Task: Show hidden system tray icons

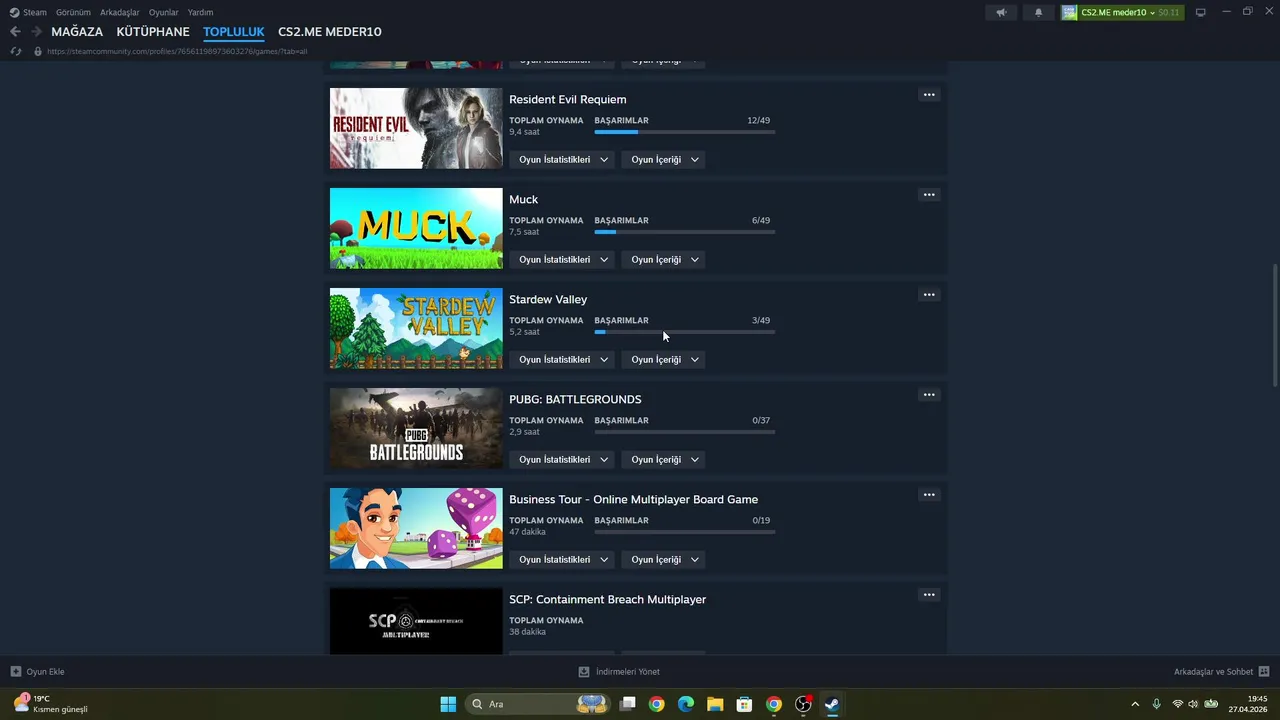Action: [1135, 704]
